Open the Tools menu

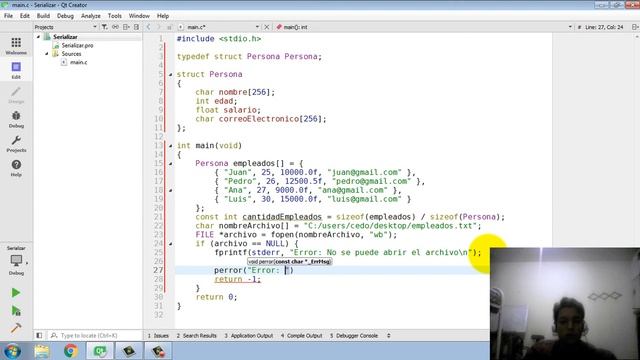pos(115,16)
